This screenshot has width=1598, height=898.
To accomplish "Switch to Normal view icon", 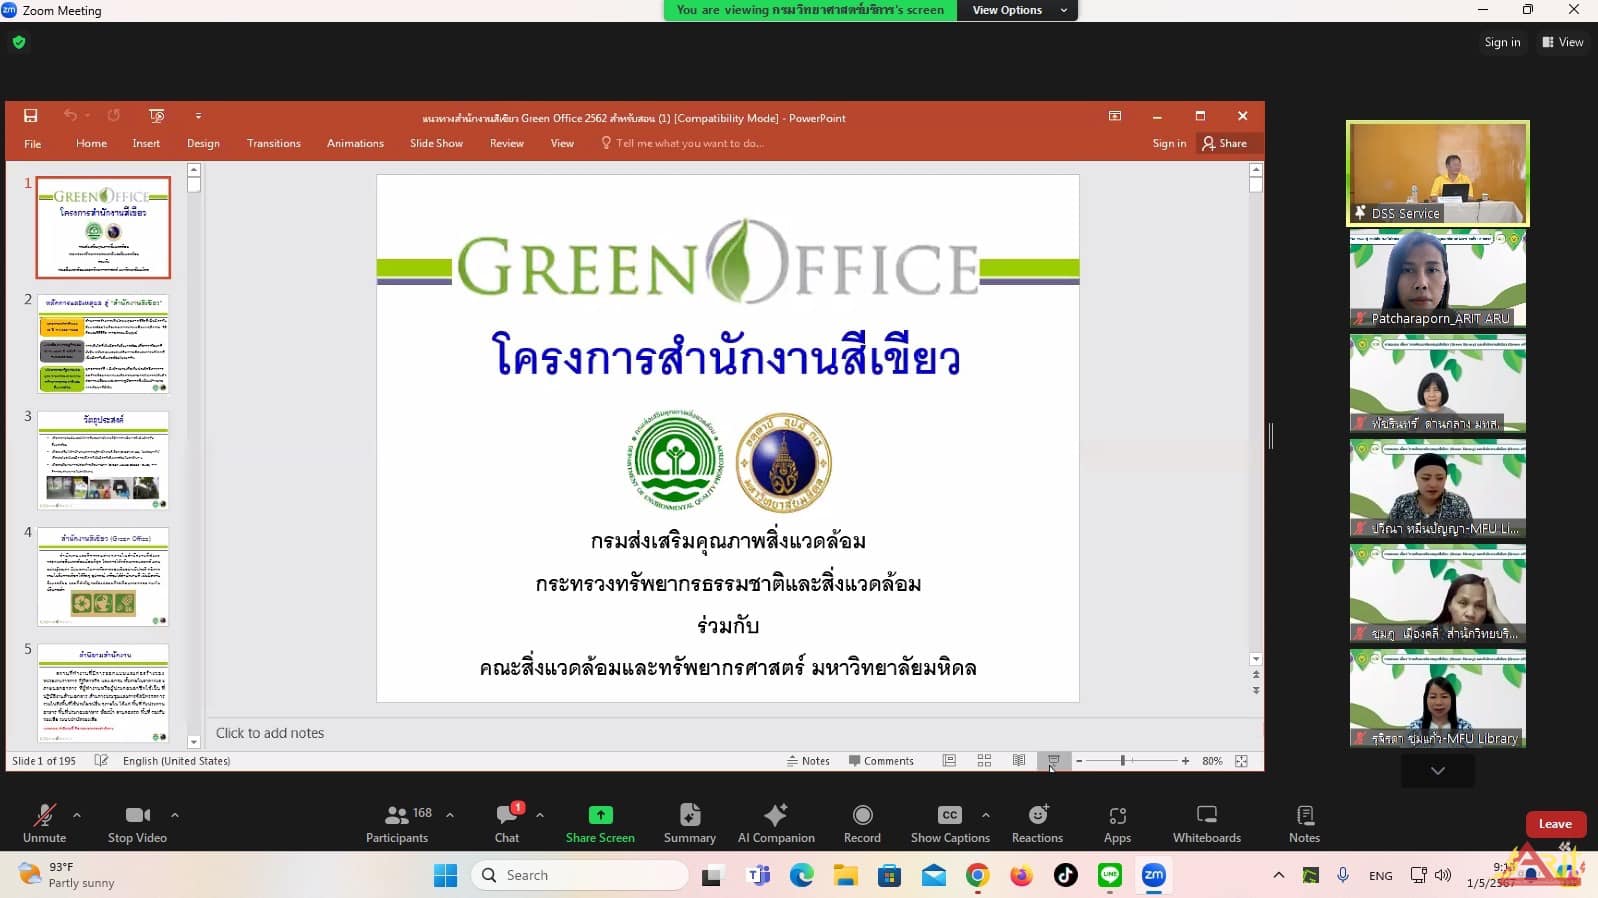I will point(949,761).
